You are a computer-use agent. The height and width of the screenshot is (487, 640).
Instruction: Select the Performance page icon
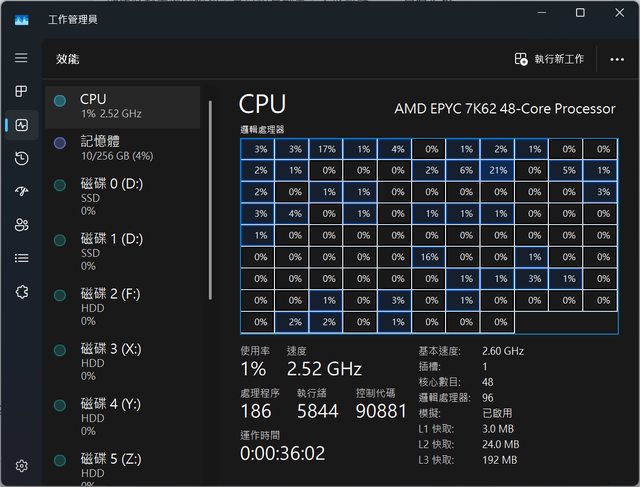[x=21, y=126]
